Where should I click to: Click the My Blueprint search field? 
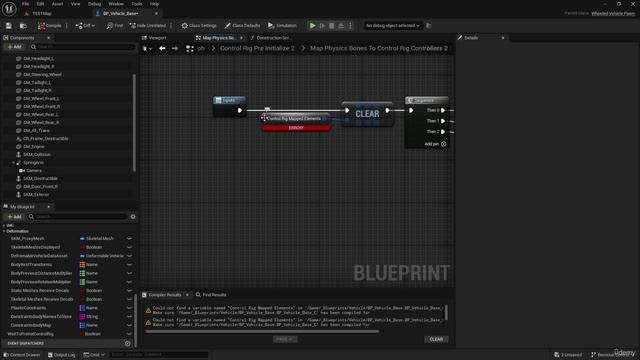coord(78,217)
